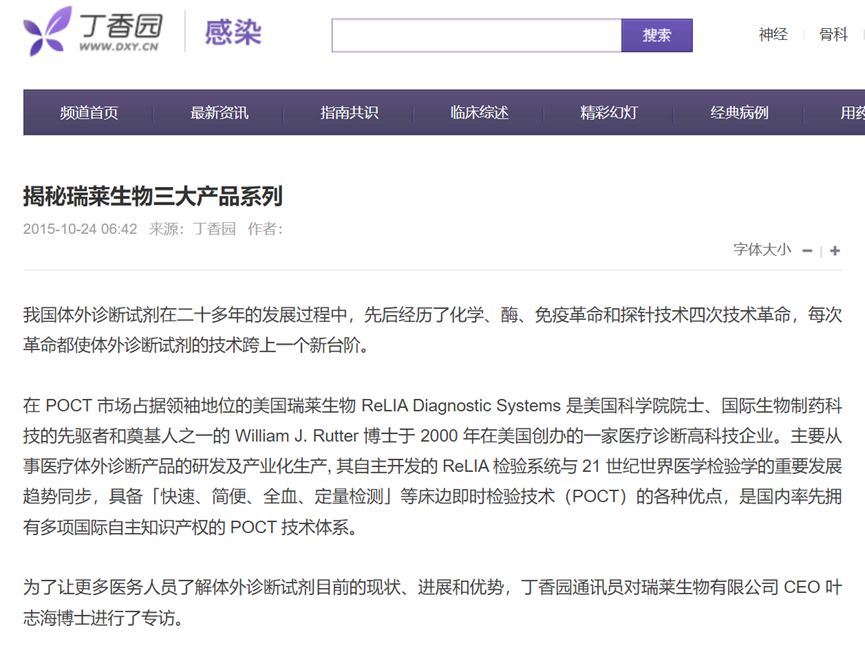
Task: Click the source text 来源：丁香园
Action: (192, 229)
